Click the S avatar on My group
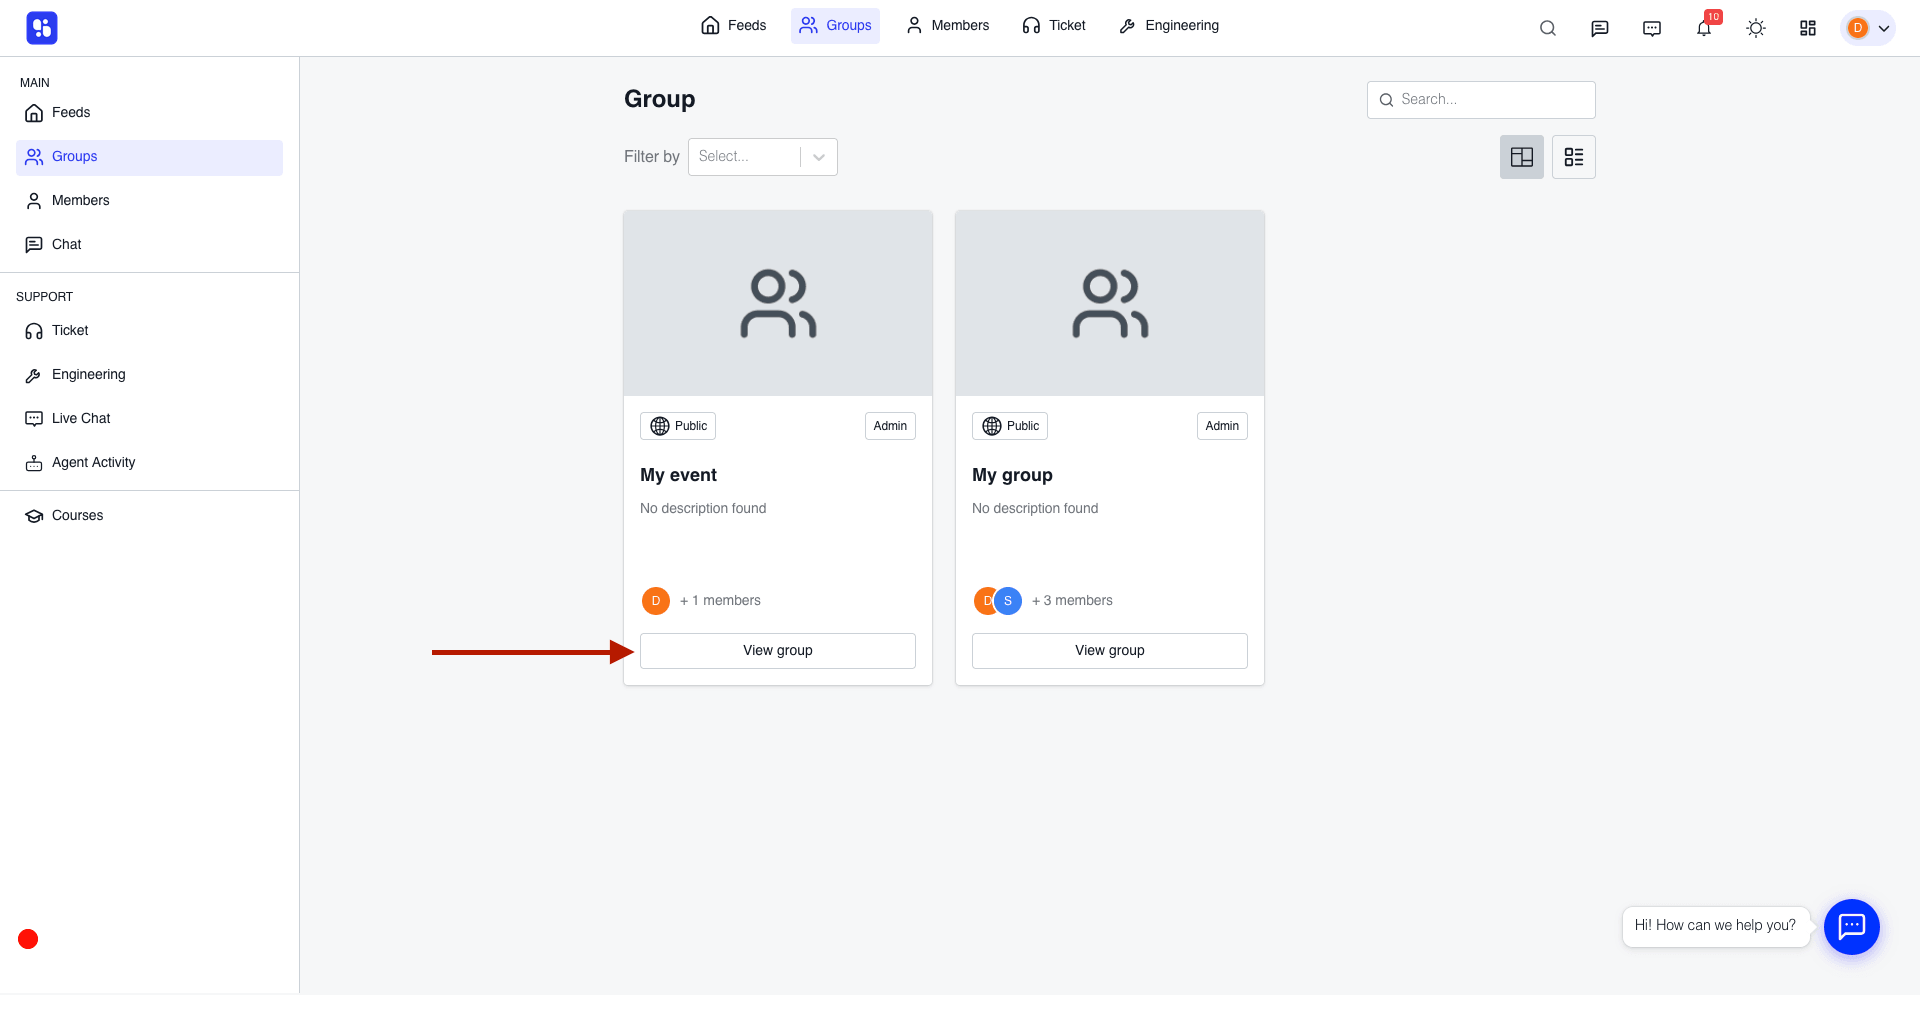This screenshot has height=1018, width=1920. 1008,601
